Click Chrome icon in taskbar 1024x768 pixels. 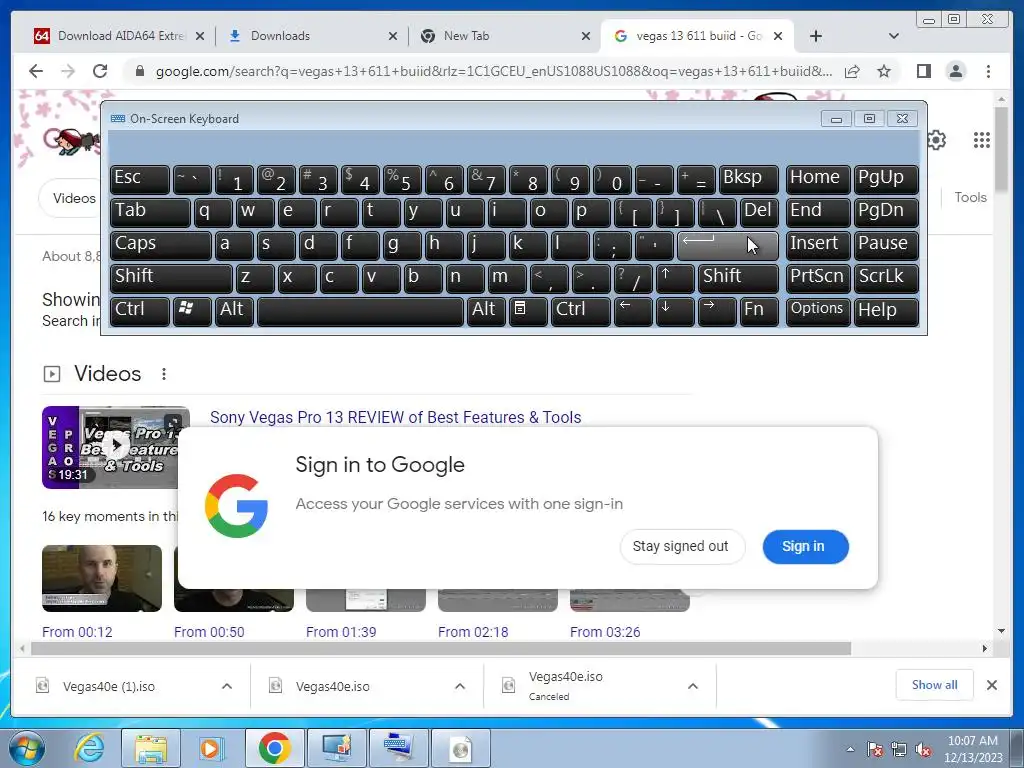[x=274, y=748]
